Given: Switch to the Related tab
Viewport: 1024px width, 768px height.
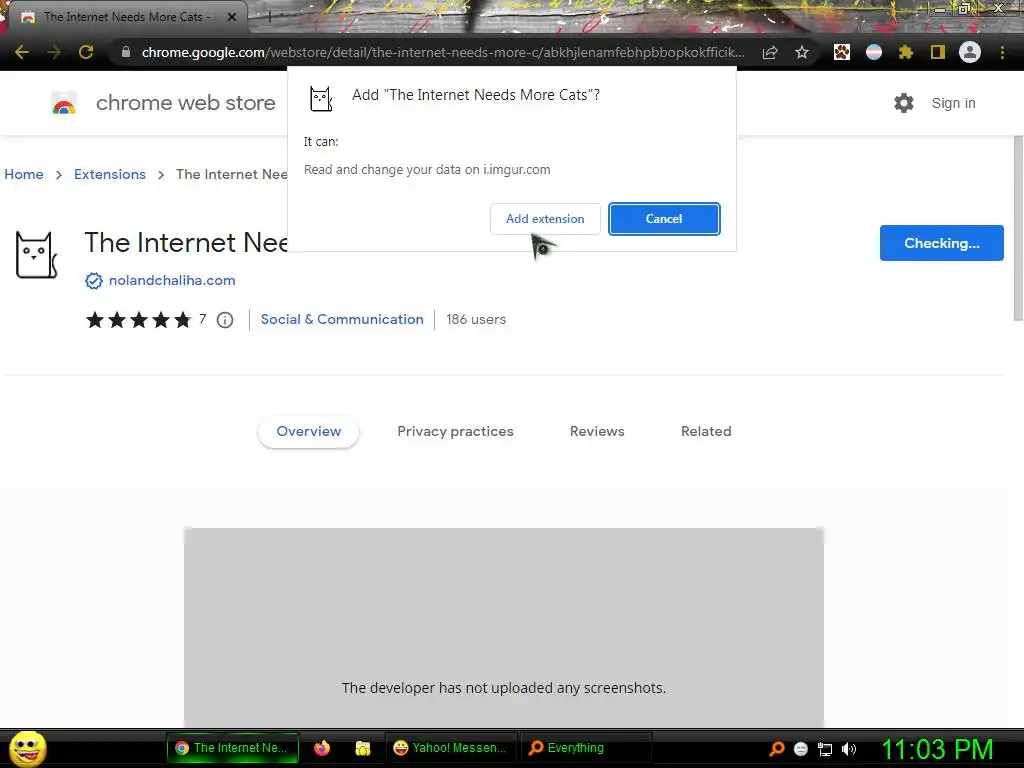Looking at the screenshot, I should [706, 432].
